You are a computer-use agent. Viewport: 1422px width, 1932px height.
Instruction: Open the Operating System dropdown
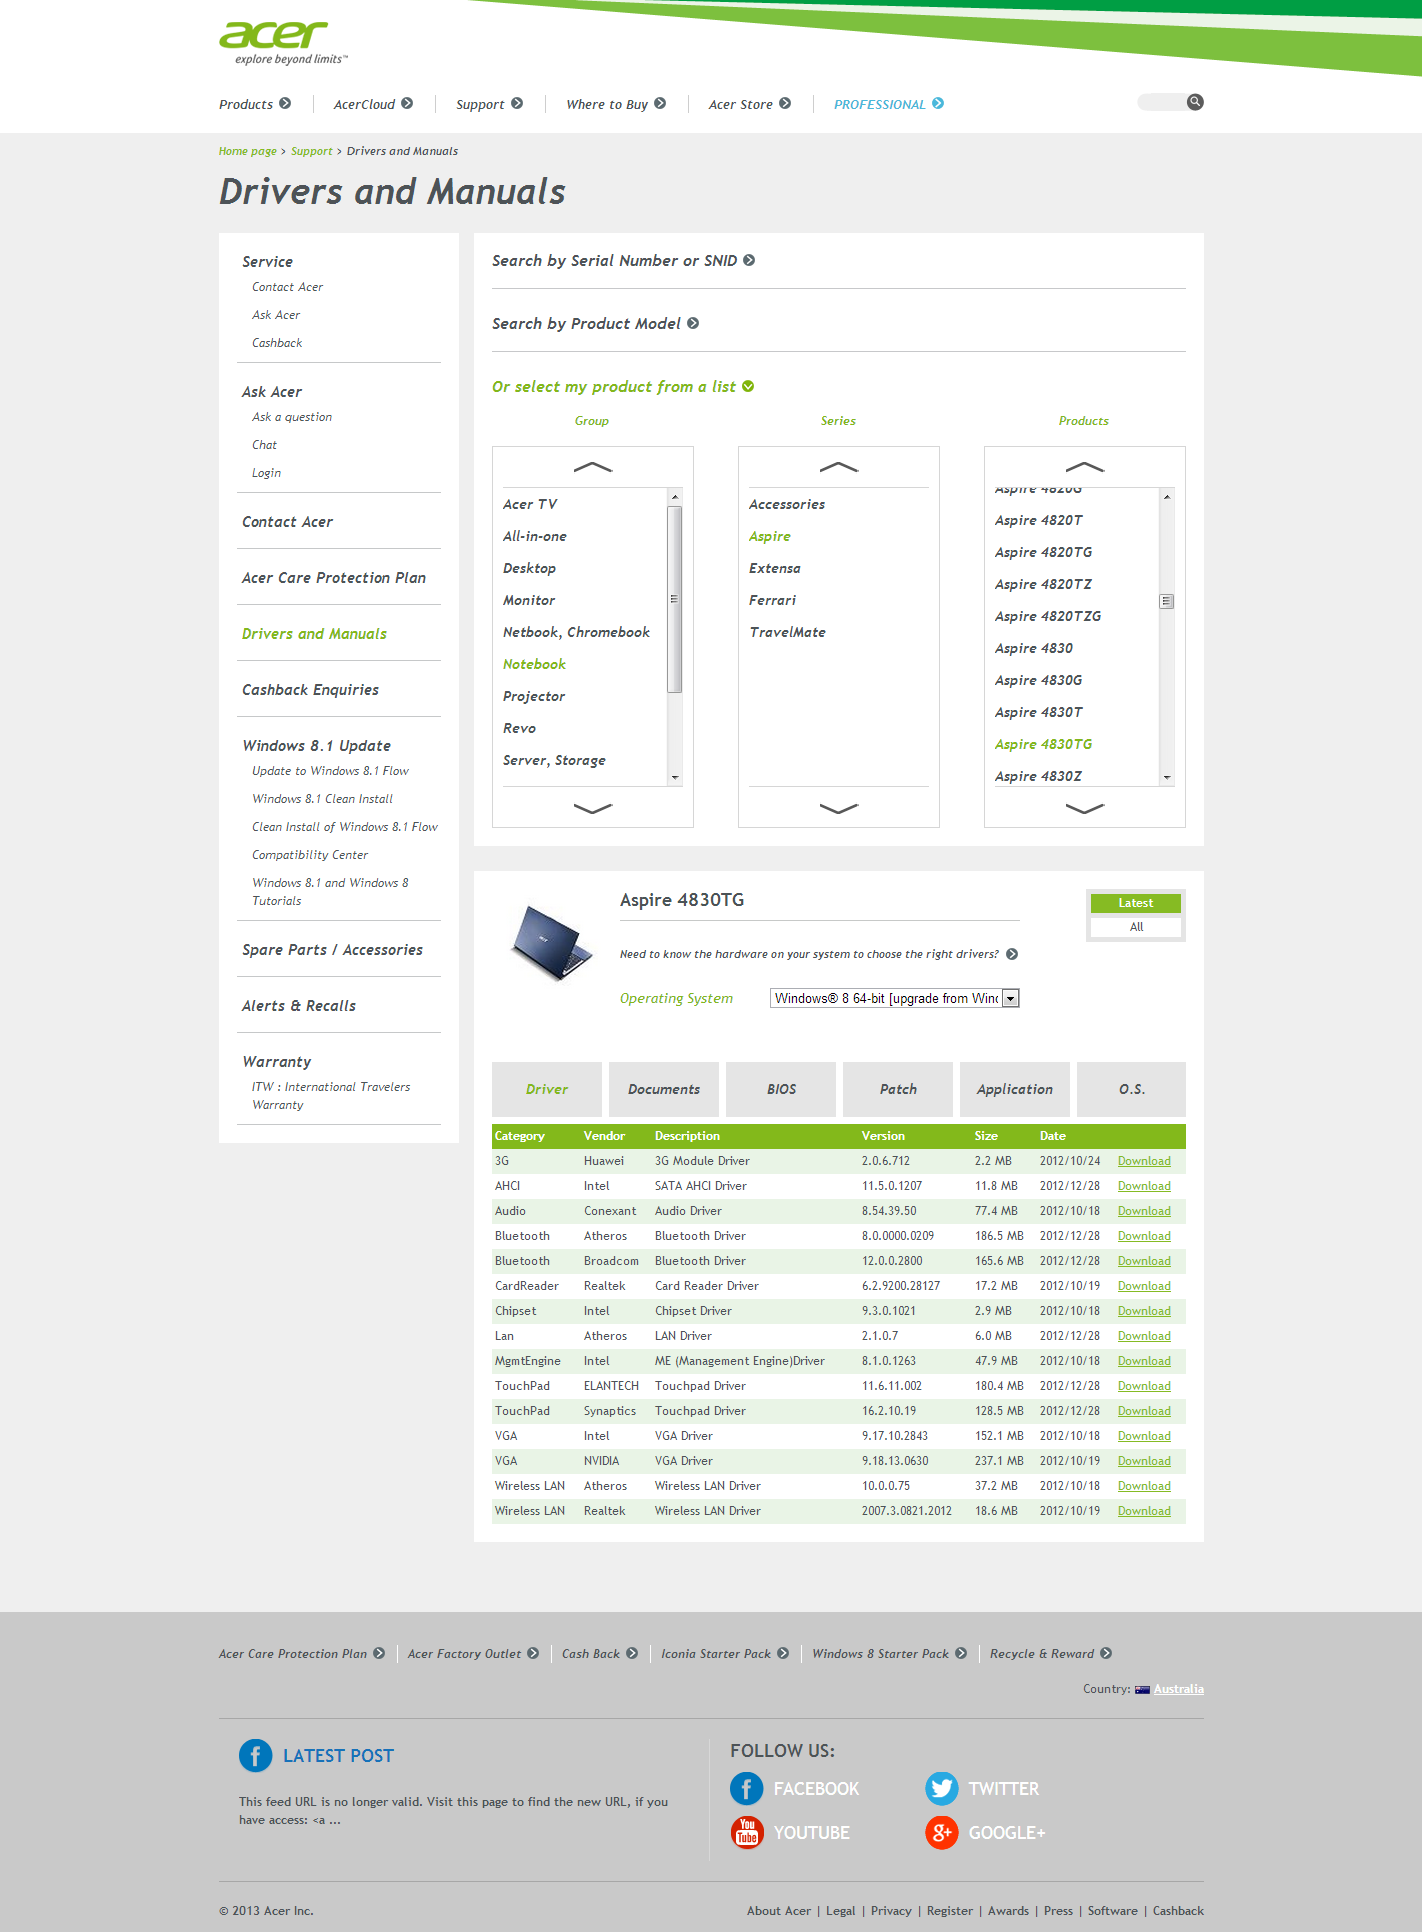pyautogui.click(x=895, y=998)
